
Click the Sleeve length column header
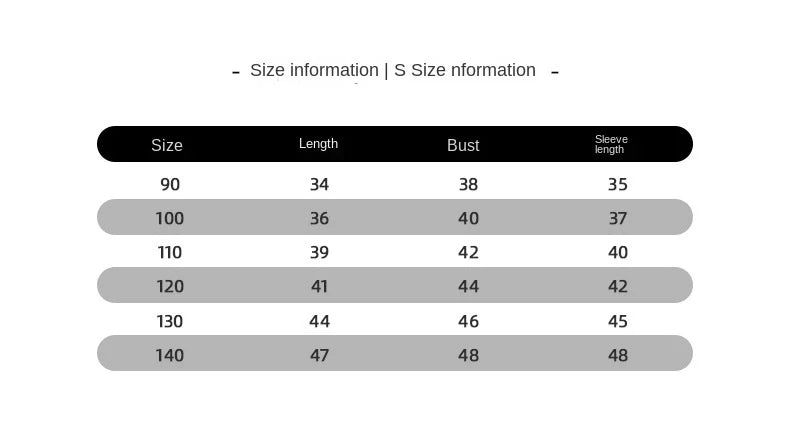[x=610, y=144]
